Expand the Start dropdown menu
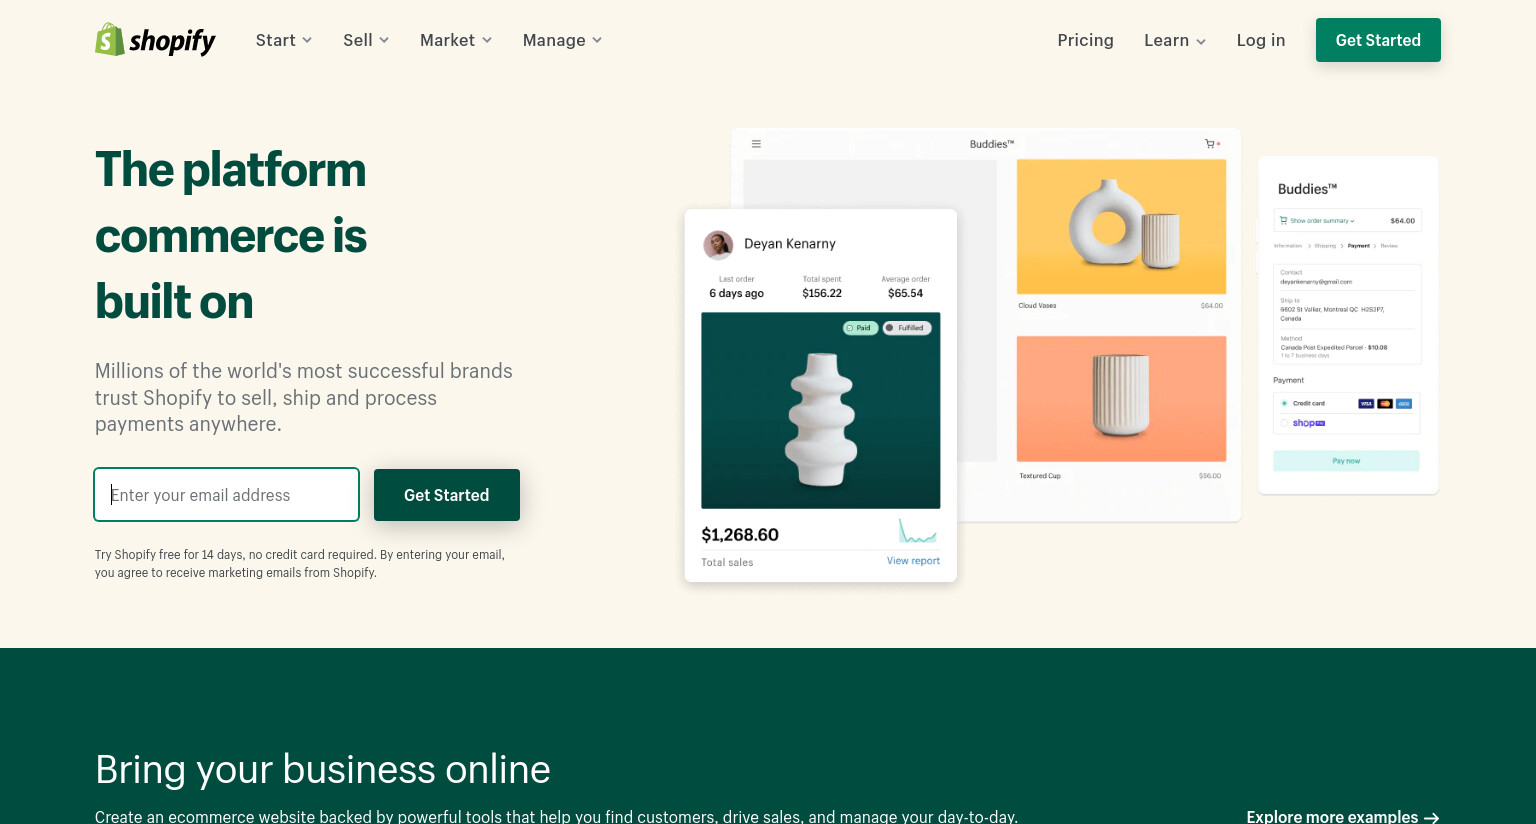Screen dimensions: 1536x824 click(x=284, y=40)
